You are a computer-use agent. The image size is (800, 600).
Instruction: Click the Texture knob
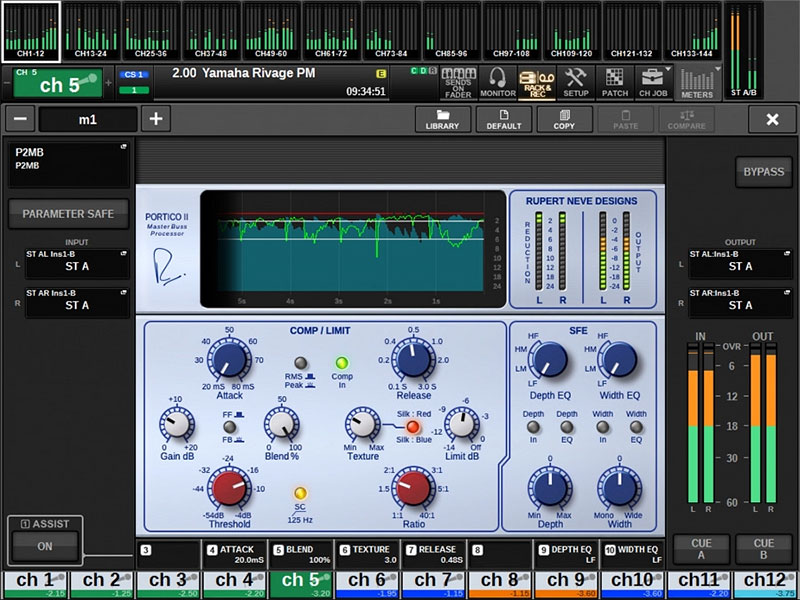[x=363, y=424]
